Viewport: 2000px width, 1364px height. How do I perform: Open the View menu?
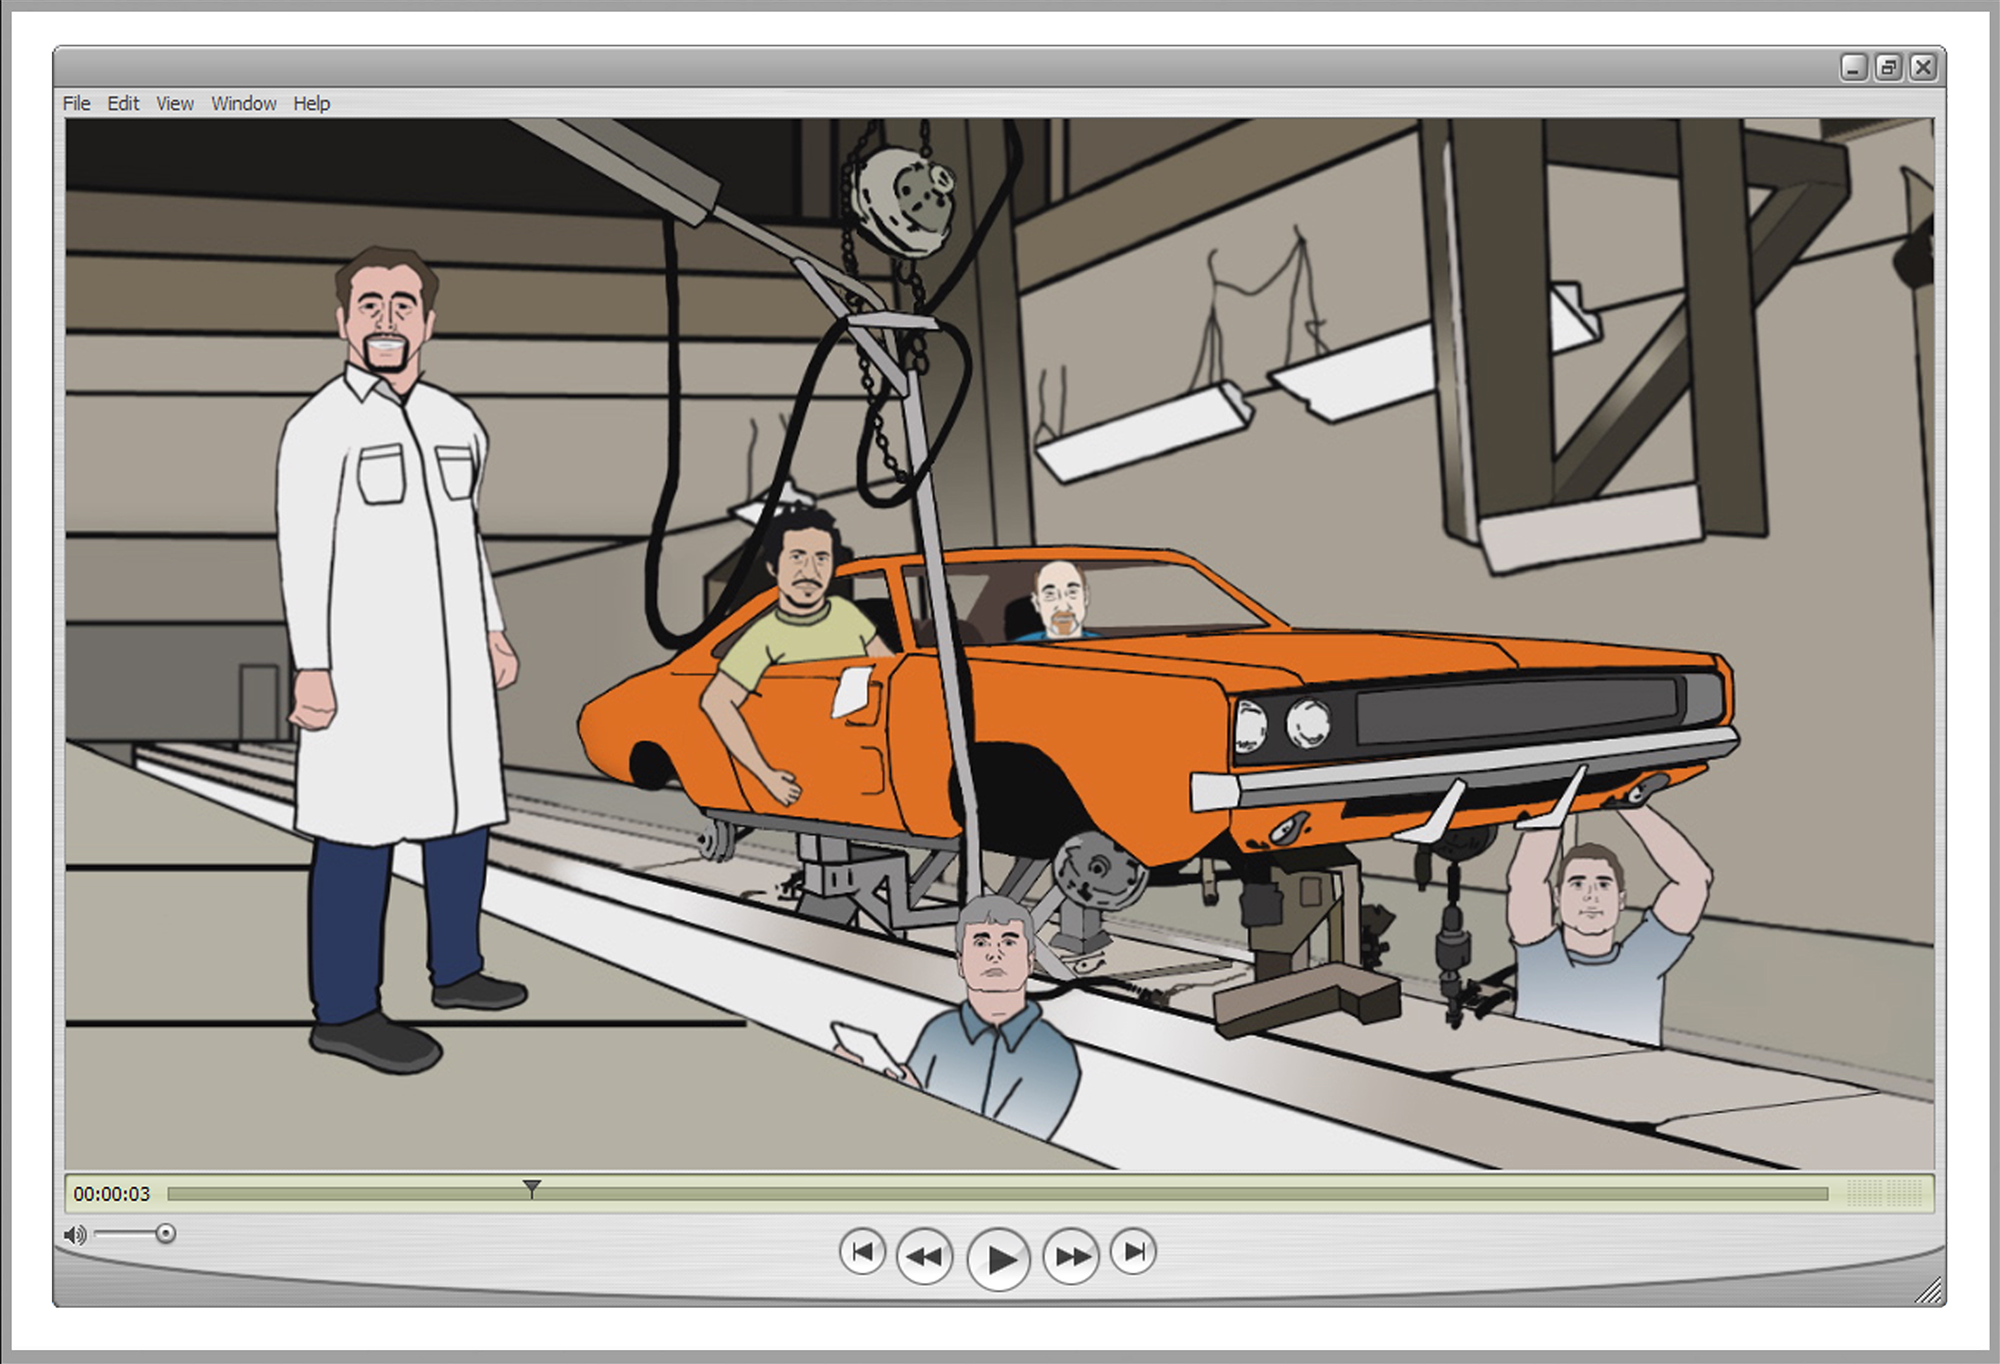[175, 104]
